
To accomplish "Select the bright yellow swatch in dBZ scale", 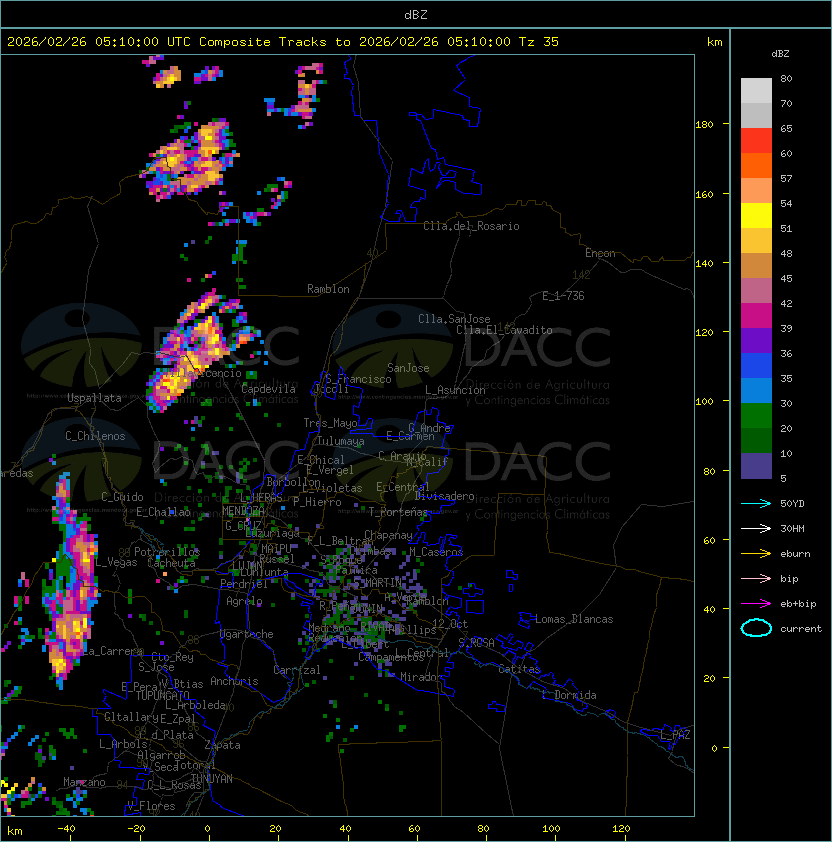I will click(756, 216).
